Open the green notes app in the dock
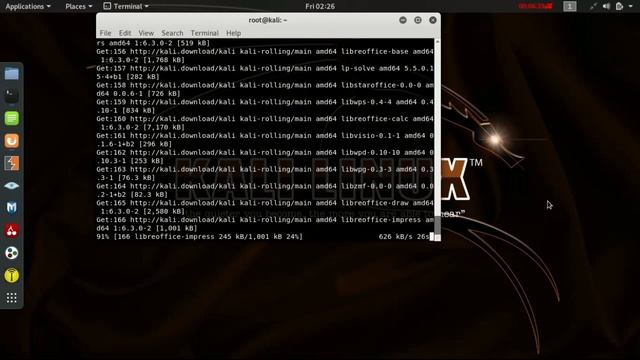Image resolution: width=640 pixels, height=360 pixels. [11, 118]
